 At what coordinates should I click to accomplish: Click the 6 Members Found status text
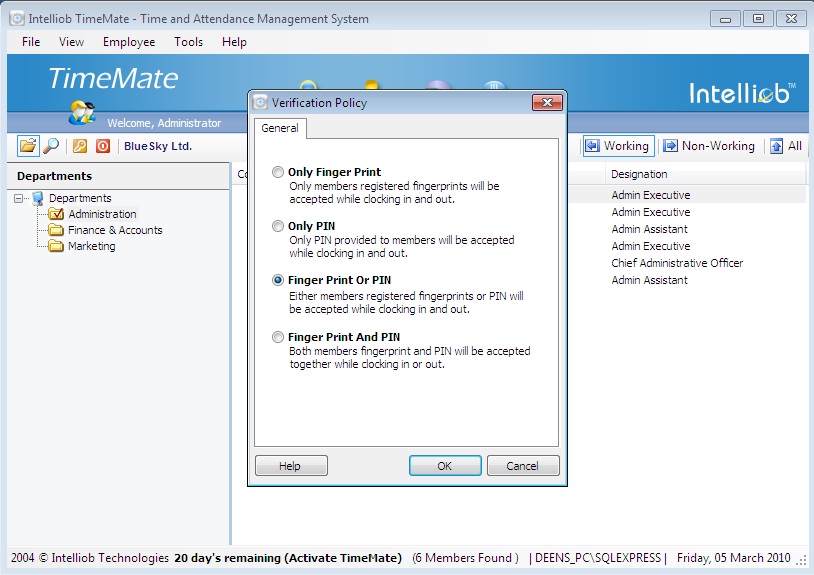(x=466, y=558)
